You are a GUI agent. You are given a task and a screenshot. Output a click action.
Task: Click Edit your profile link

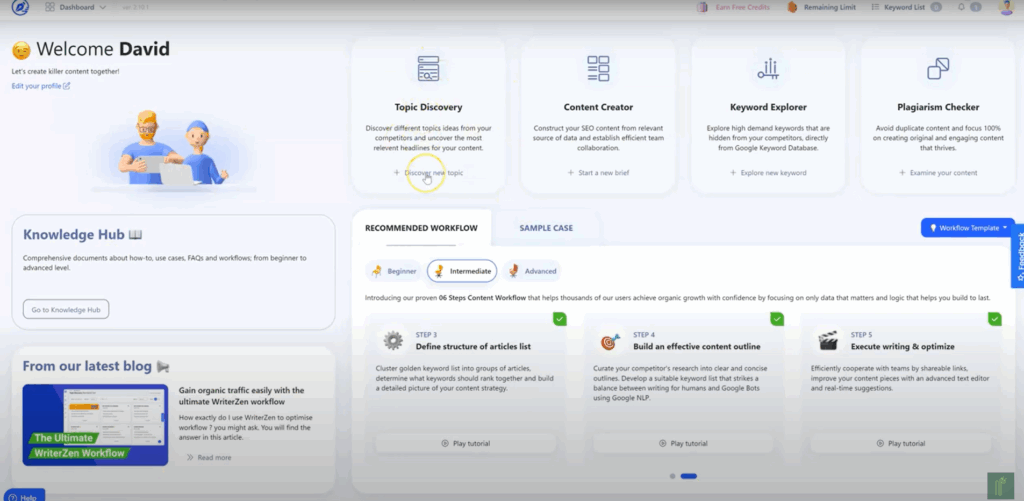(37, 86)
